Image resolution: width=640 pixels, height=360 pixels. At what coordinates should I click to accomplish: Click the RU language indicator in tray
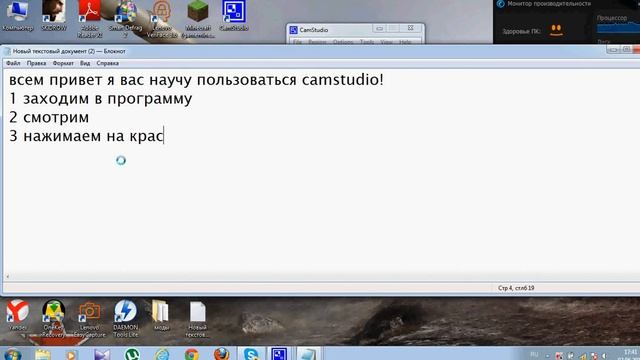tap(534, 354)
